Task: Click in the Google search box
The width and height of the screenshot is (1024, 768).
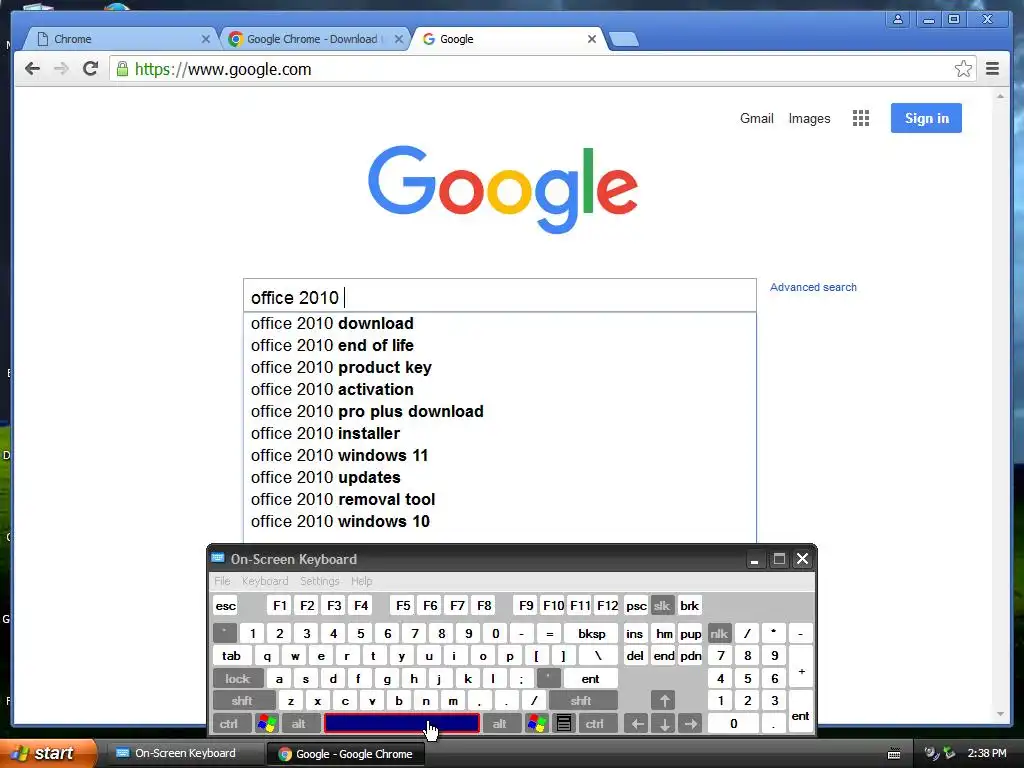Action: coord(500,296)
